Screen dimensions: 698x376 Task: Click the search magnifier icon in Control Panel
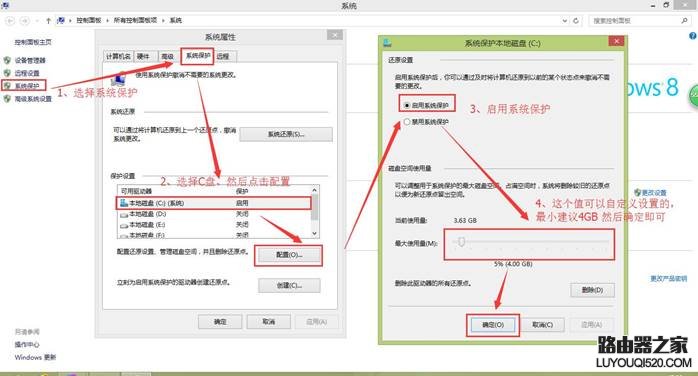tap(684, 20)
